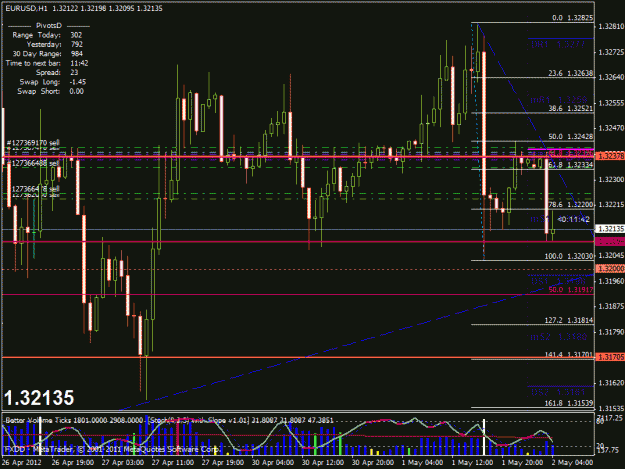
Task: Click the current price tag 1.32135 on axis
Action: tap(610, 229)
